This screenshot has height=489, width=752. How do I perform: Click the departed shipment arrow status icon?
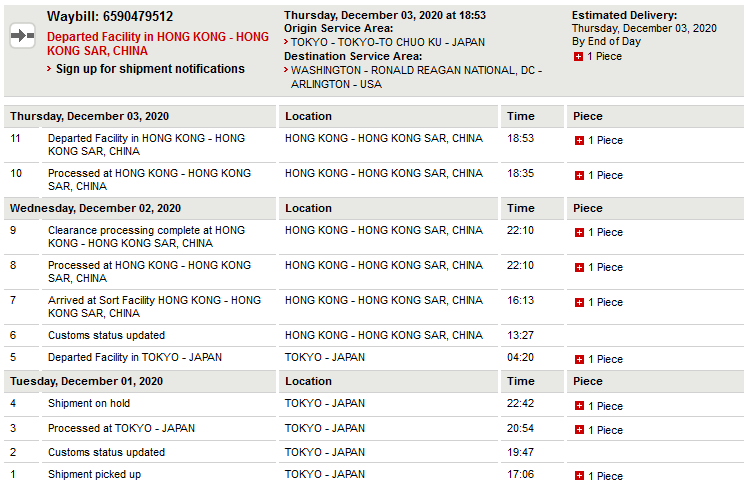tap(23, 35)
